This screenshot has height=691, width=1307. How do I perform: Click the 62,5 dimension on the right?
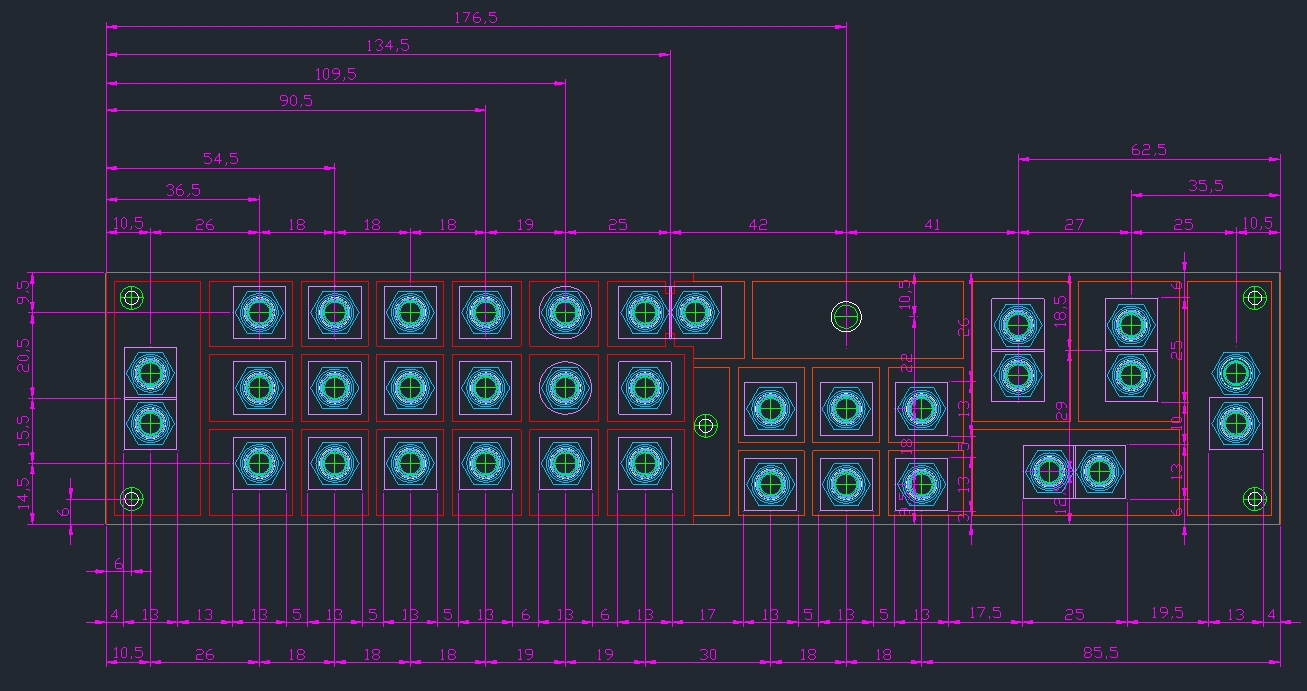coord(1148,149)
